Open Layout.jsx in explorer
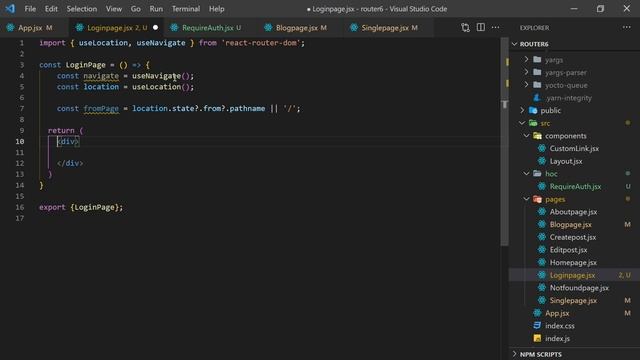Screen dimensions: 640x360 coord(574,161)
